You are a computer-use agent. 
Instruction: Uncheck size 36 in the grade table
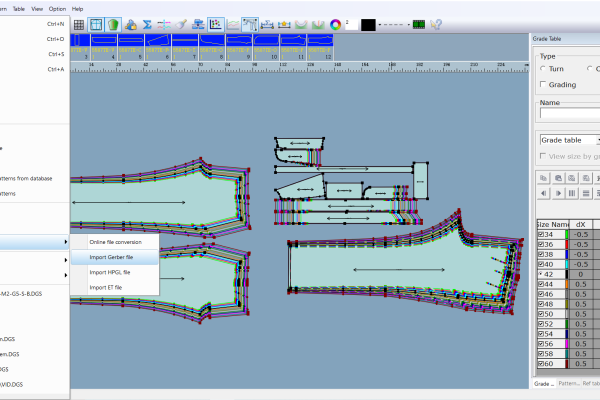(x=541, y=244)
